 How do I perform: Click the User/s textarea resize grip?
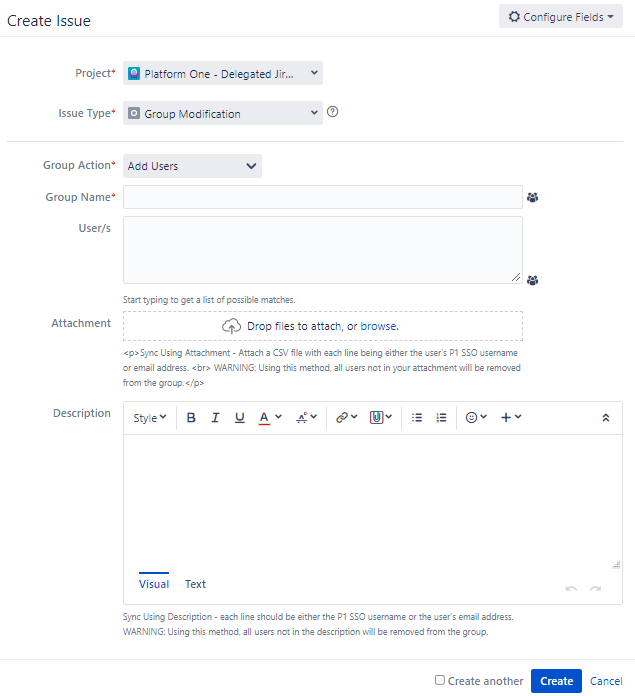516,277
